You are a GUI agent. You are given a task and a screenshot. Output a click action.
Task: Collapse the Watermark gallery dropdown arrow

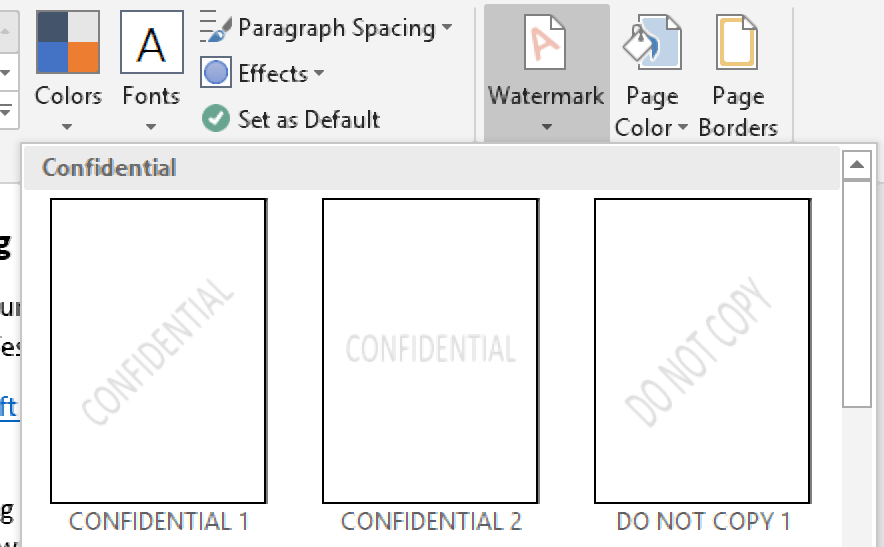point(546,127)
